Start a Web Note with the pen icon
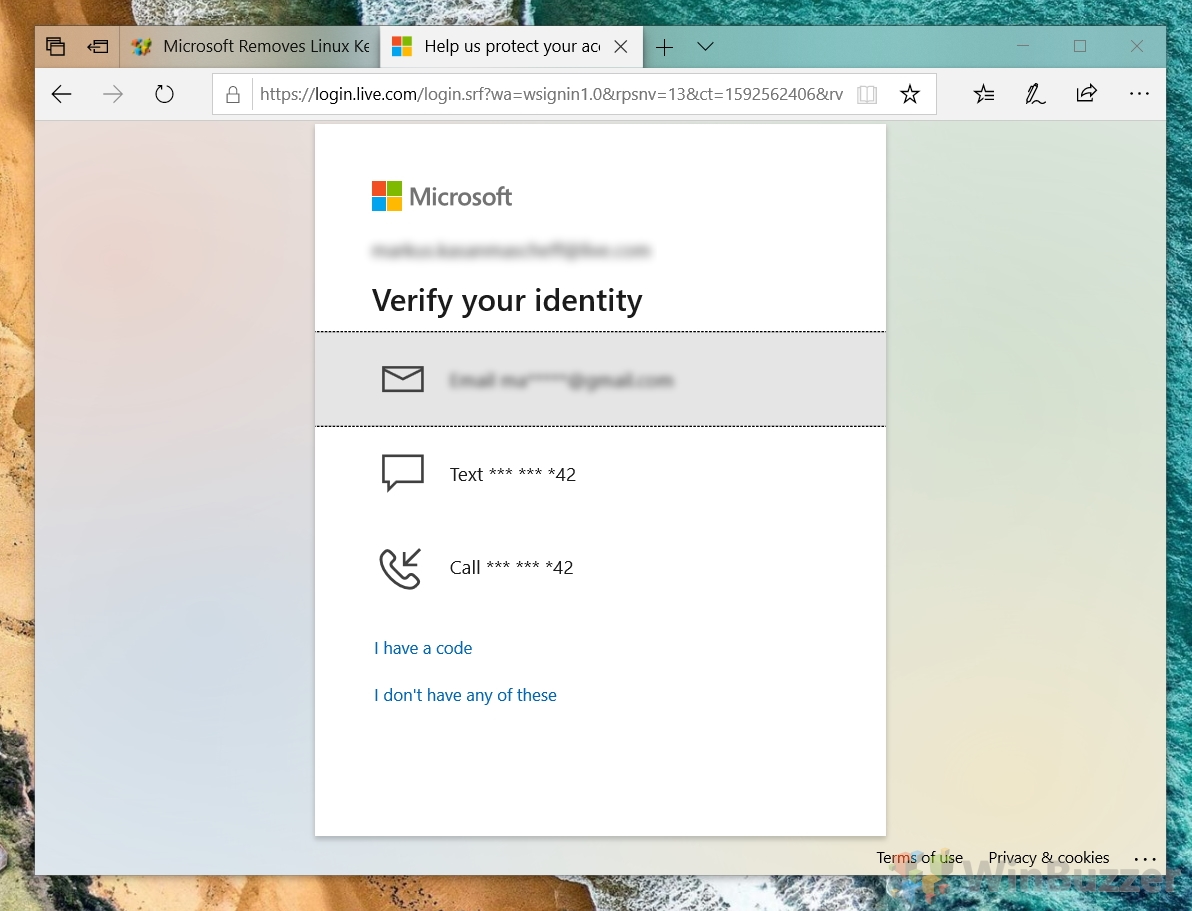 click(x=1035, y=94)
